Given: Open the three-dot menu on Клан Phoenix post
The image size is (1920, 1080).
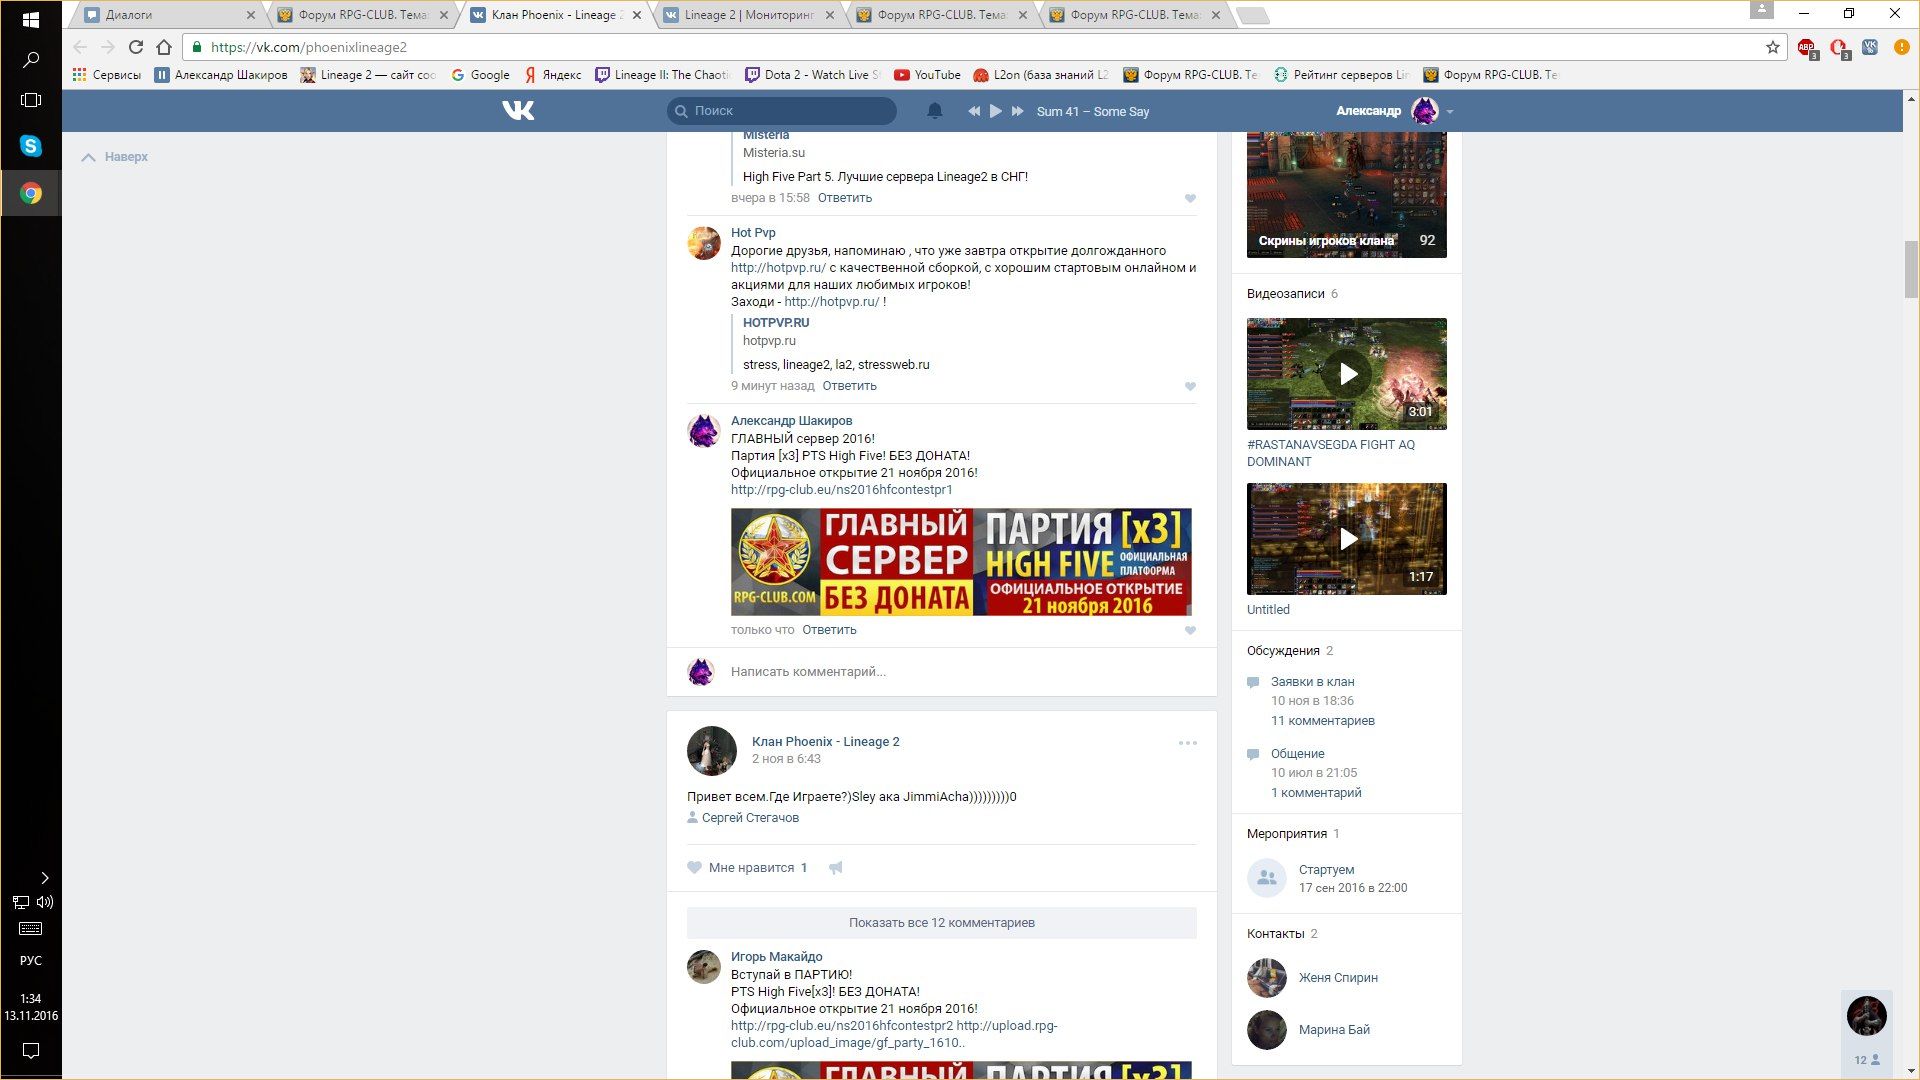Looking at the screenshot, I should [1187, 743].
